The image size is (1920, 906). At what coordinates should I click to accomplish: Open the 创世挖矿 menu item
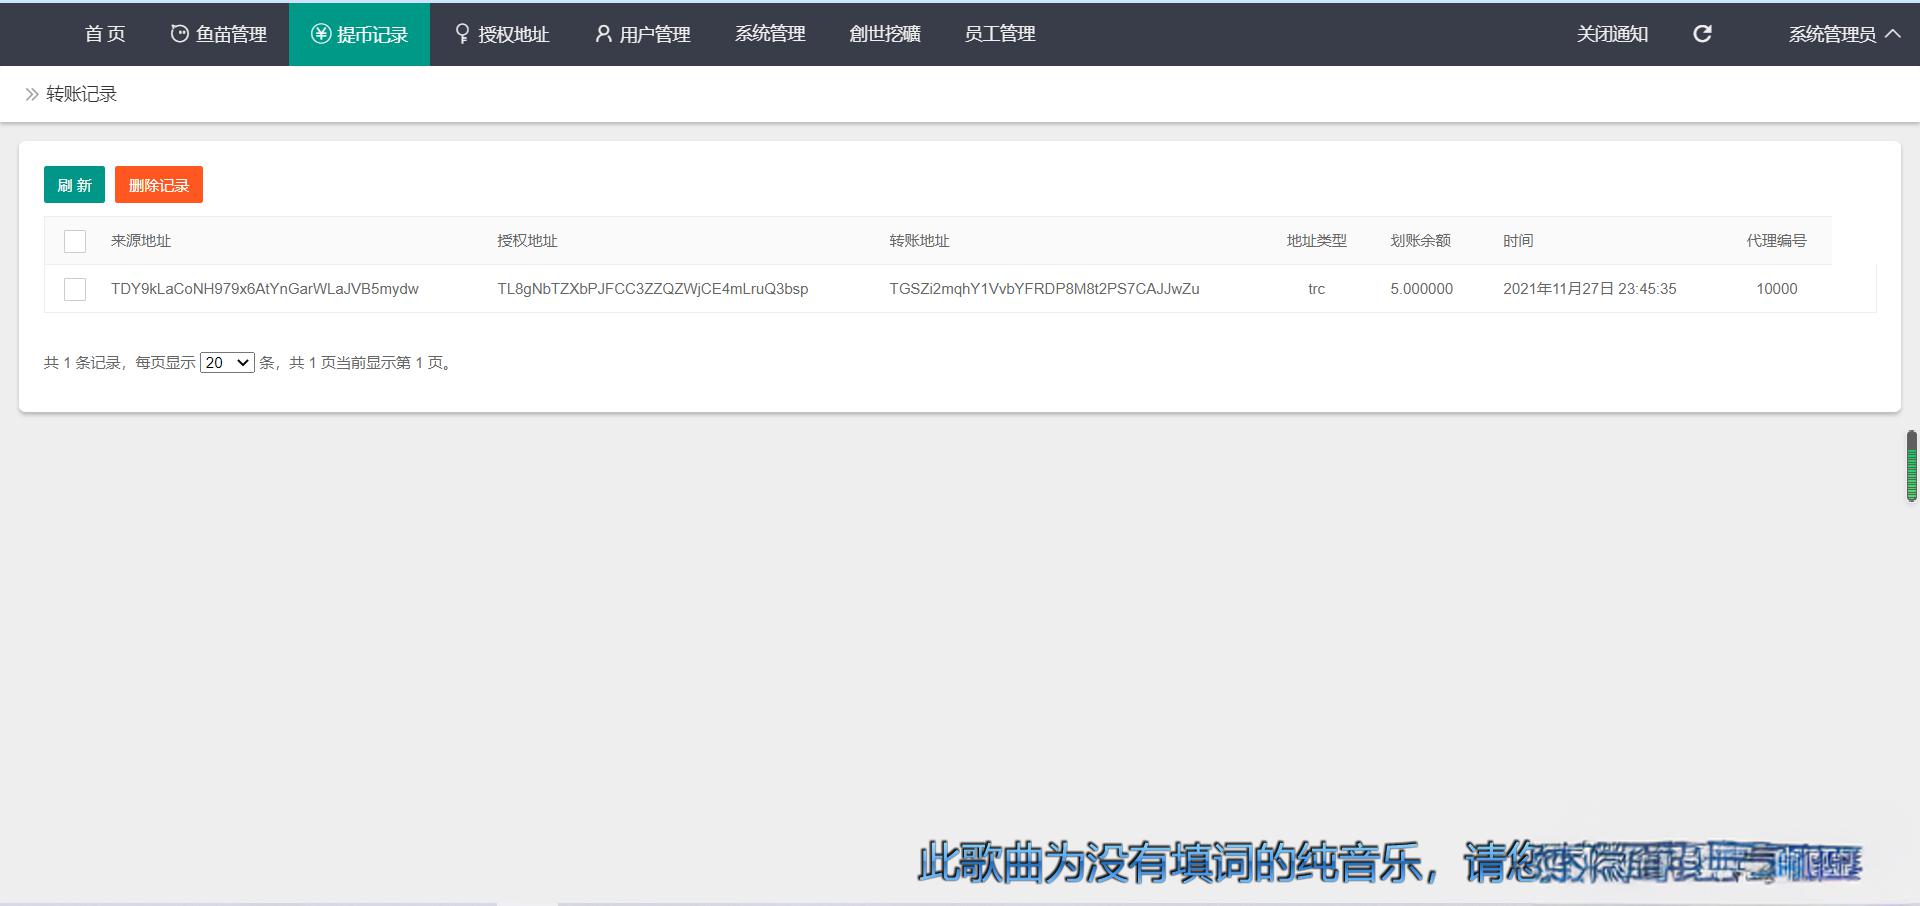click(885, 34)
